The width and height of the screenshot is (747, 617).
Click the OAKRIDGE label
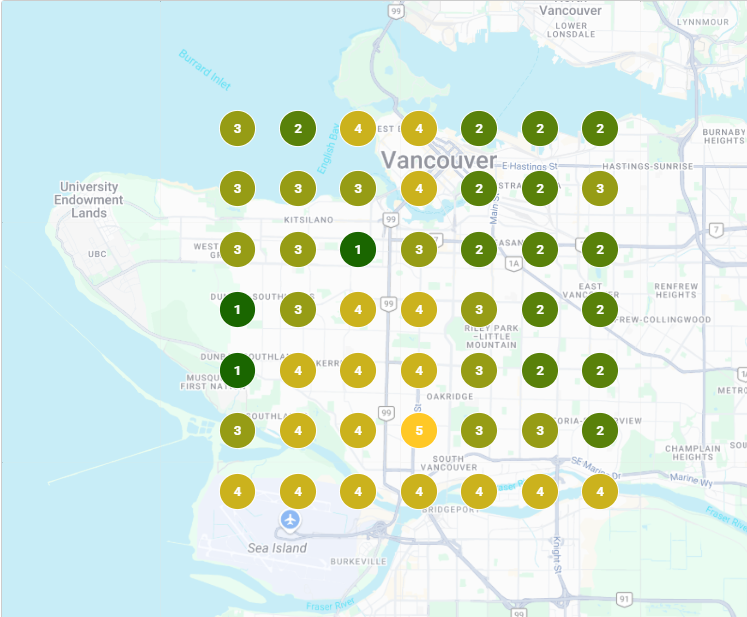click(x=450, y=396)
